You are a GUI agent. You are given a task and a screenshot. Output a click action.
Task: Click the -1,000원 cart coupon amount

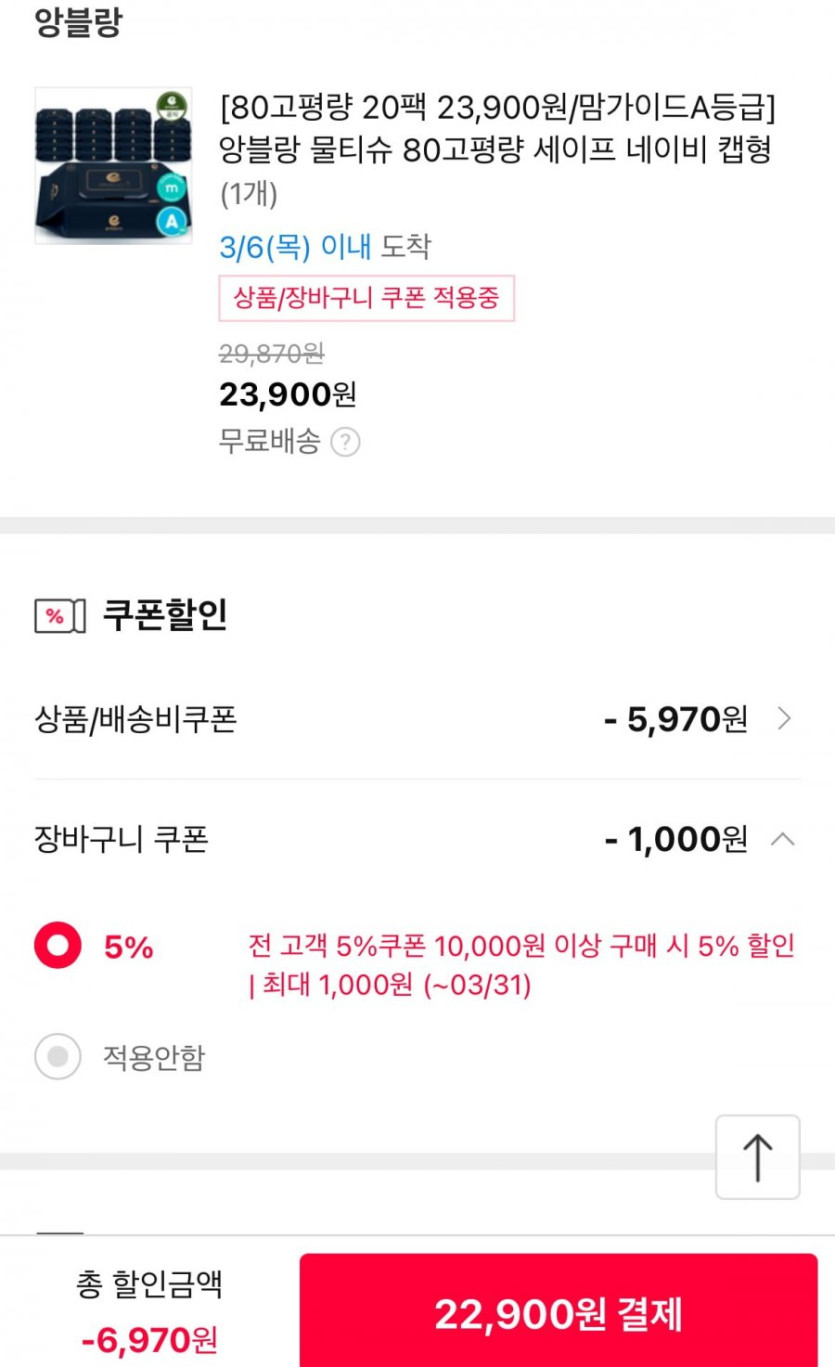[x=676, y=840]
